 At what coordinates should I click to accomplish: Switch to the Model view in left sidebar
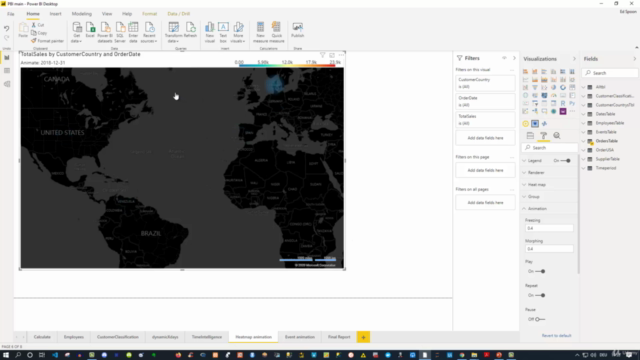point(7,84)
